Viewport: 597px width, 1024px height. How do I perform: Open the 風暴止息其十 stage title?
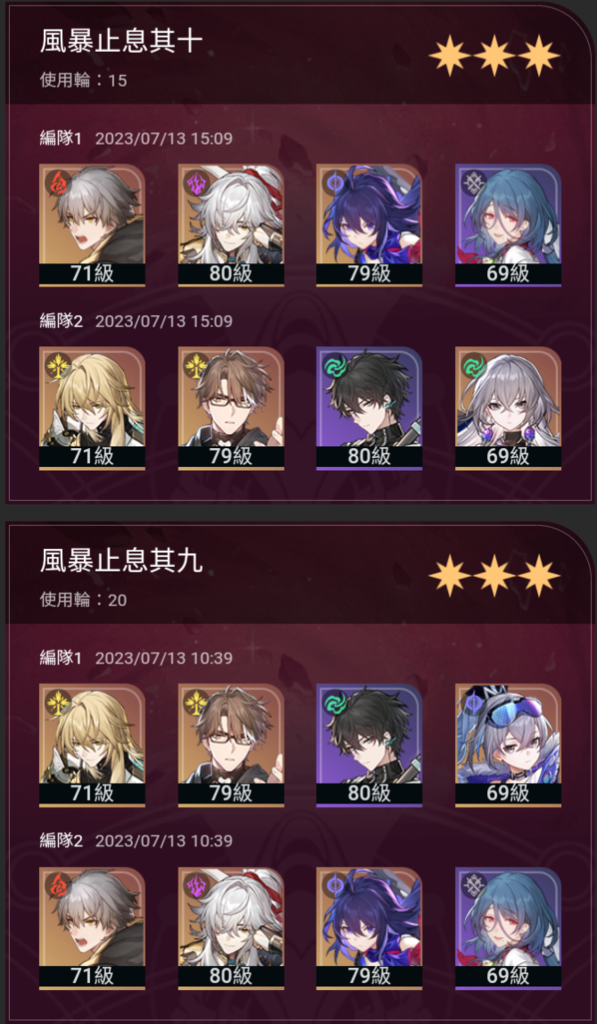pyautogui.click(x=121, y=42)
